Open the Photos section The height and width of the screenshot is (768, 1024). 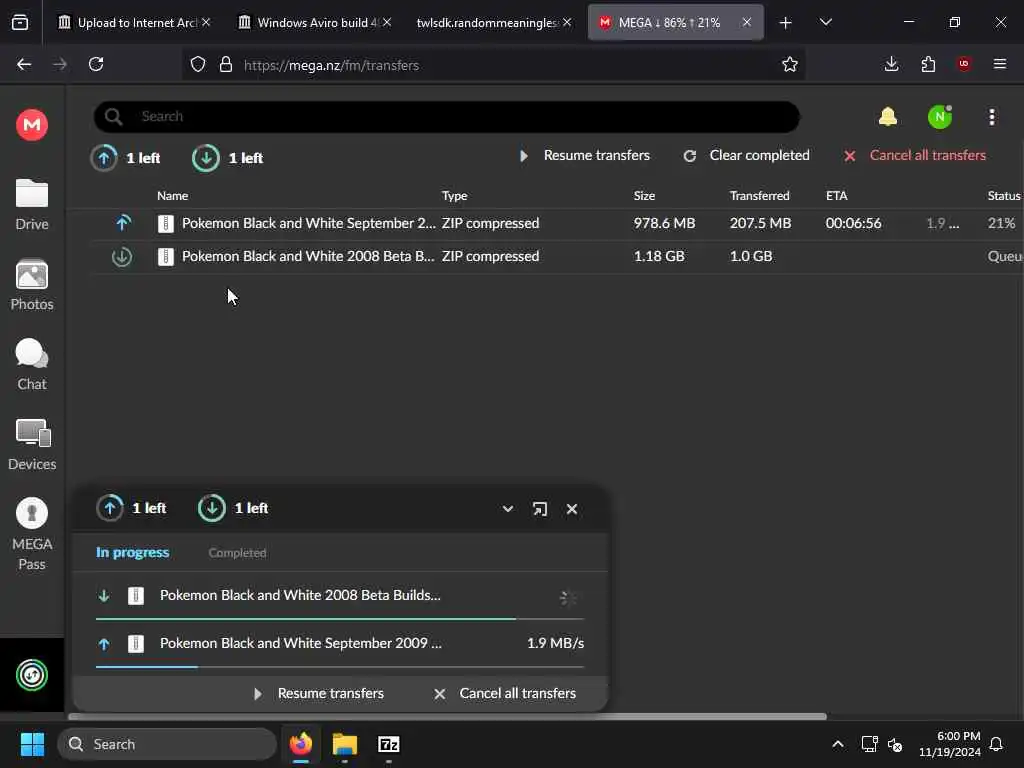[x=32, y=285]
